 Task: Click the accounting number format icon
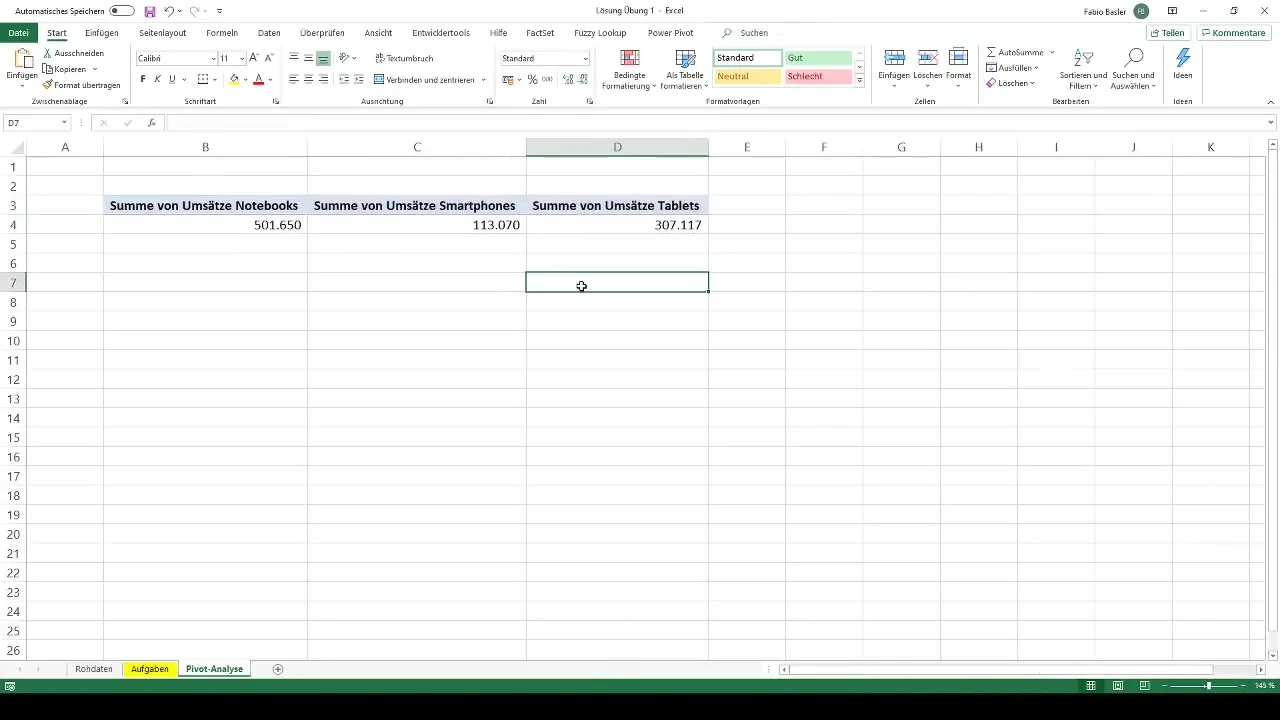tap(508, 79)
